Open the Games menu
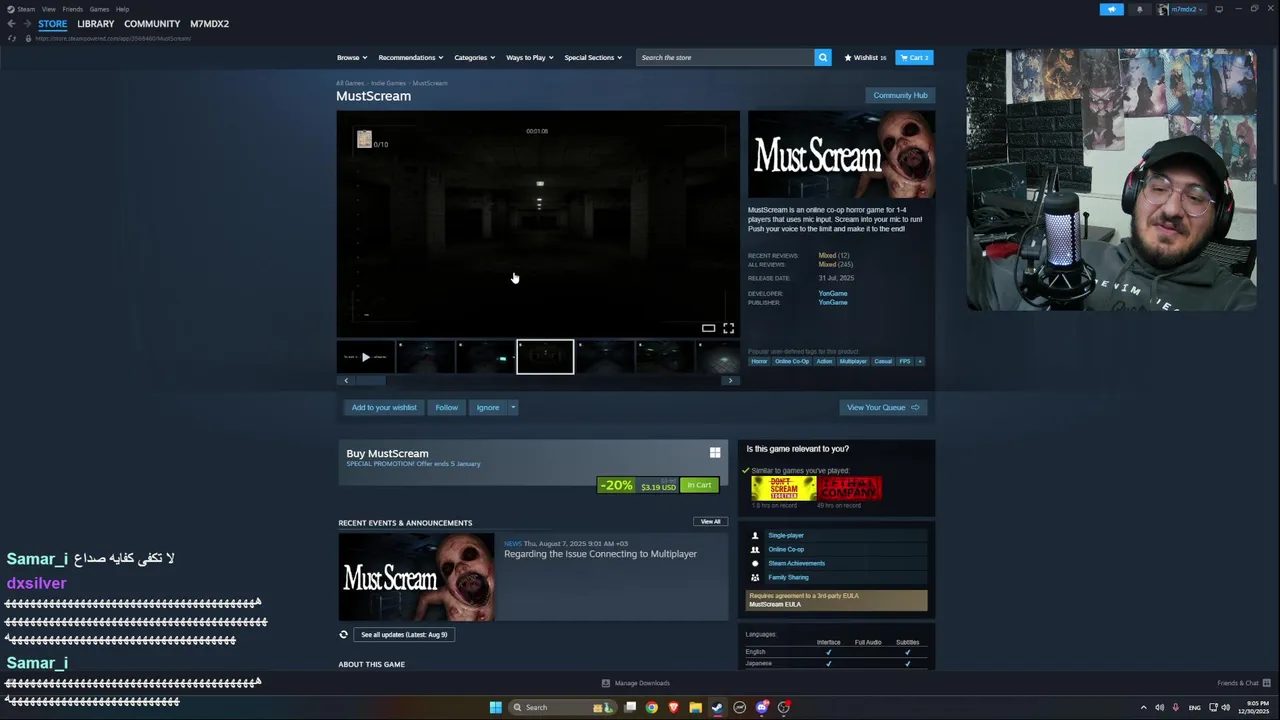 pos(99,9)
